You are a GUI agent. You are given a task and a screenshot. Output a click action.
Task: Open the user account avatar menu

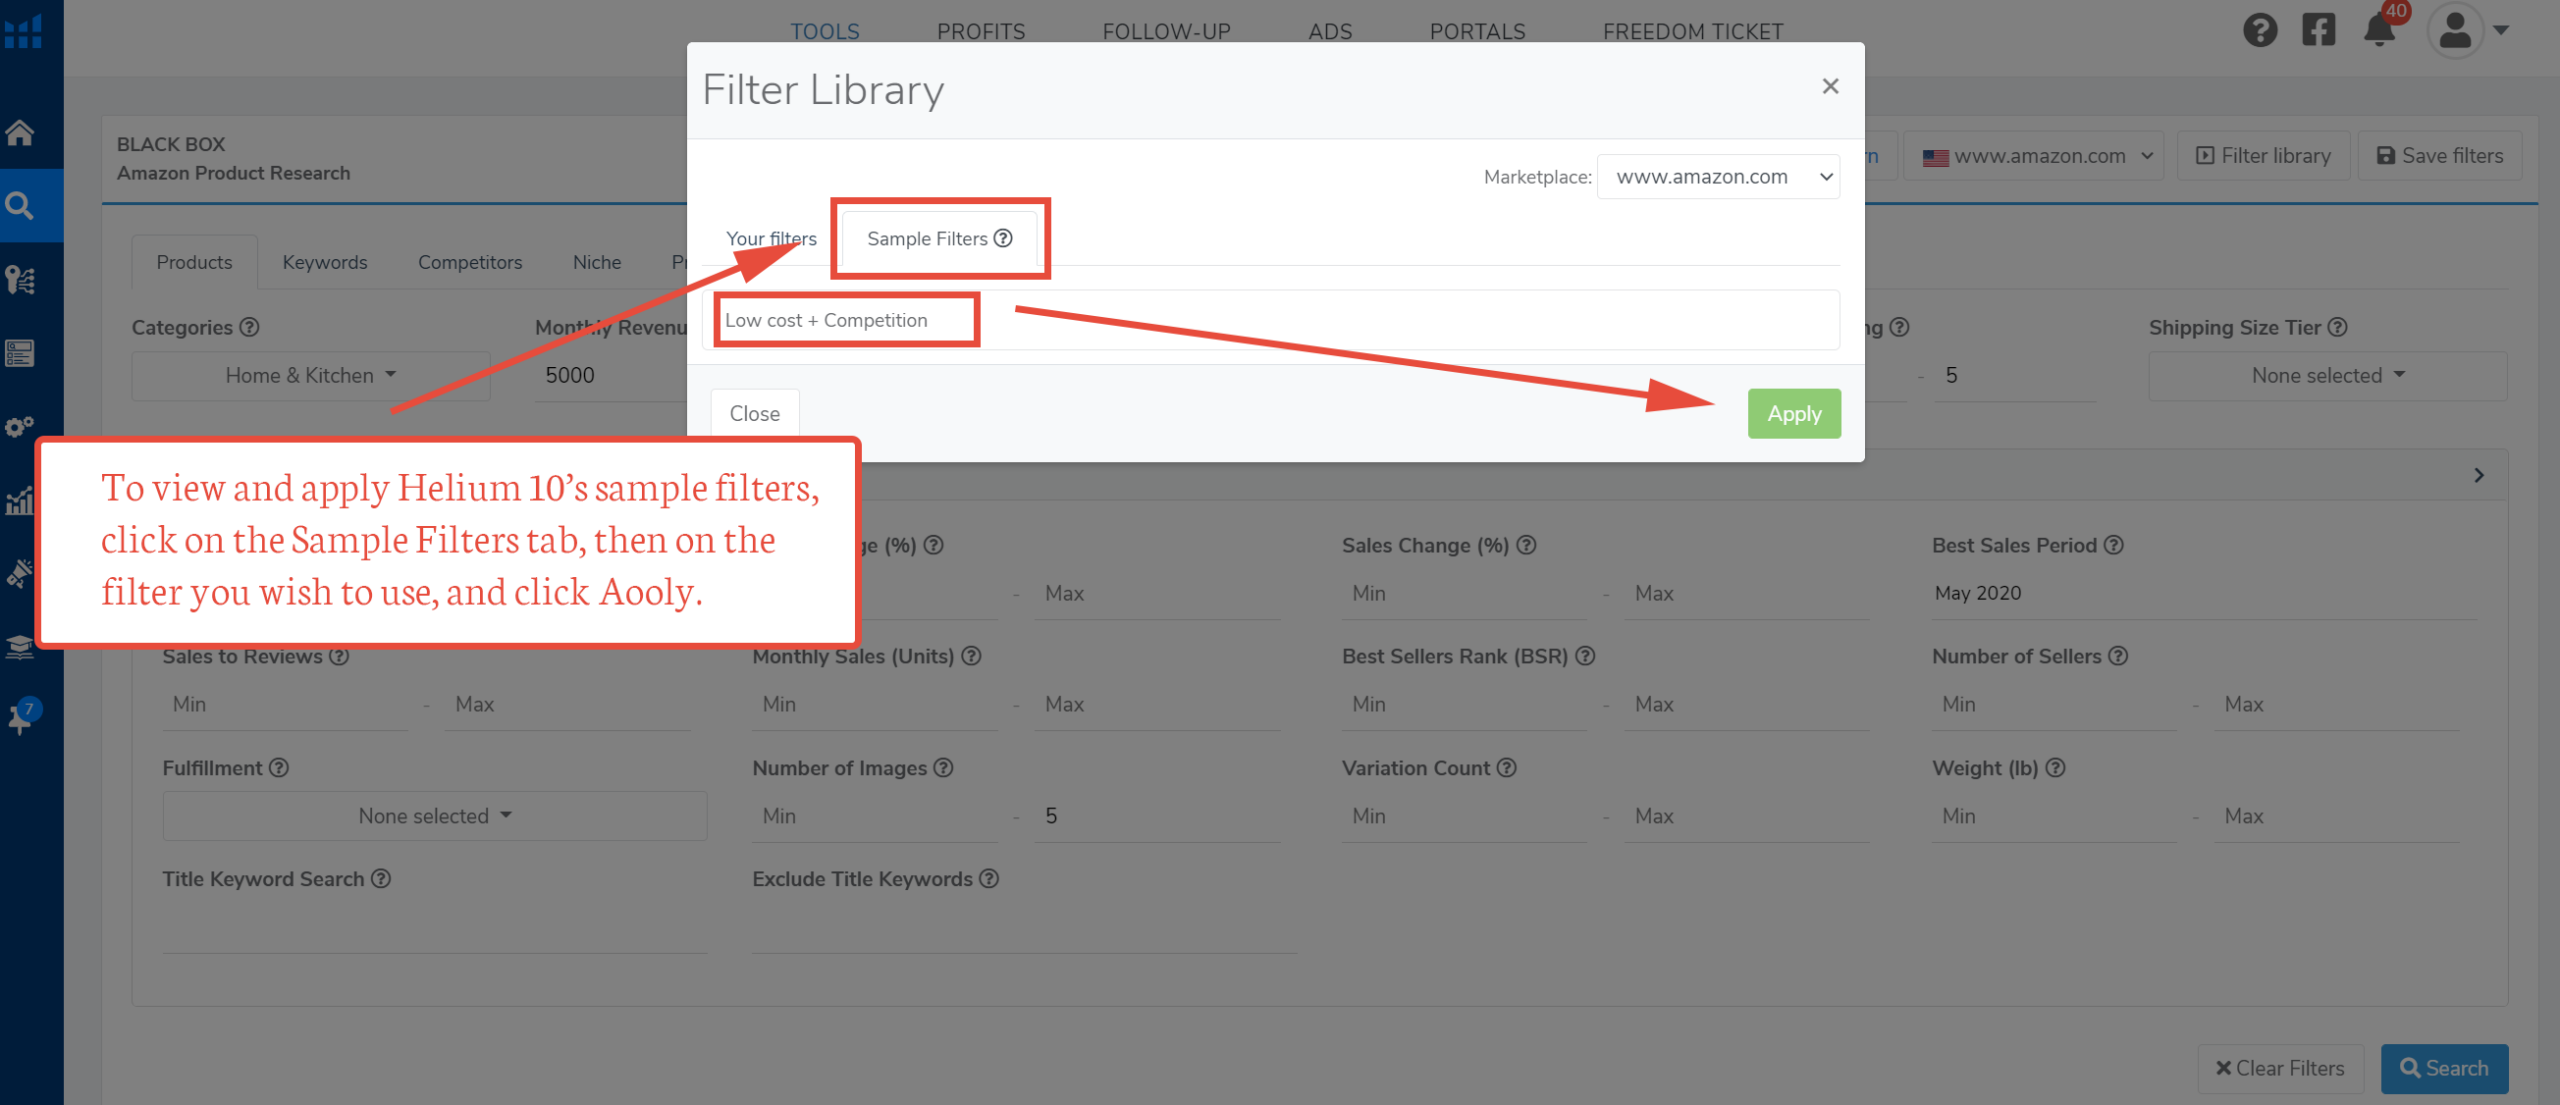(2458, 30)
